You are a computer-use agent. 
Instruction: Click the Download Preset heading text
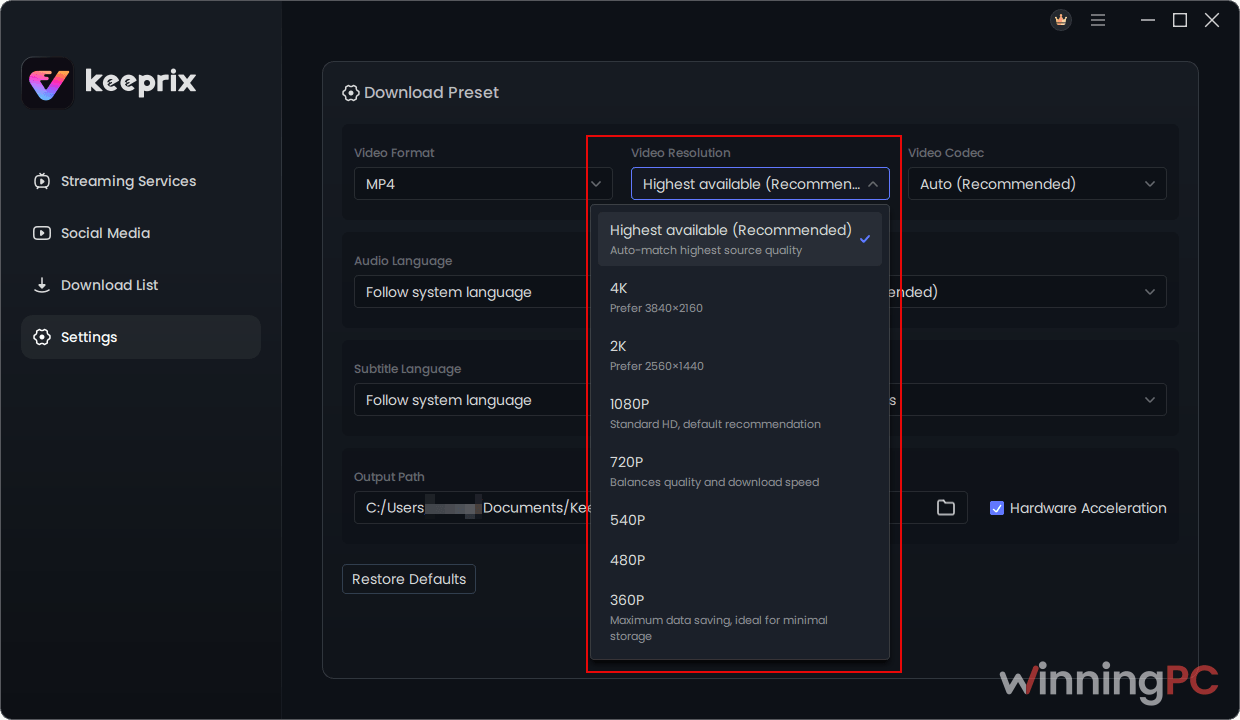[x=431, y=93]
